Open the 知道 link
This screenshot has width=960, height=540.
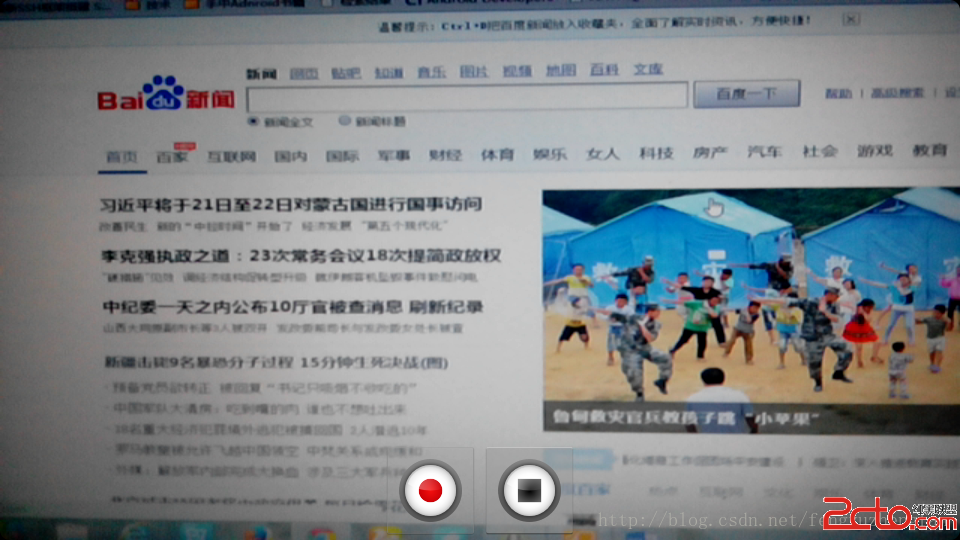[389, 73]
